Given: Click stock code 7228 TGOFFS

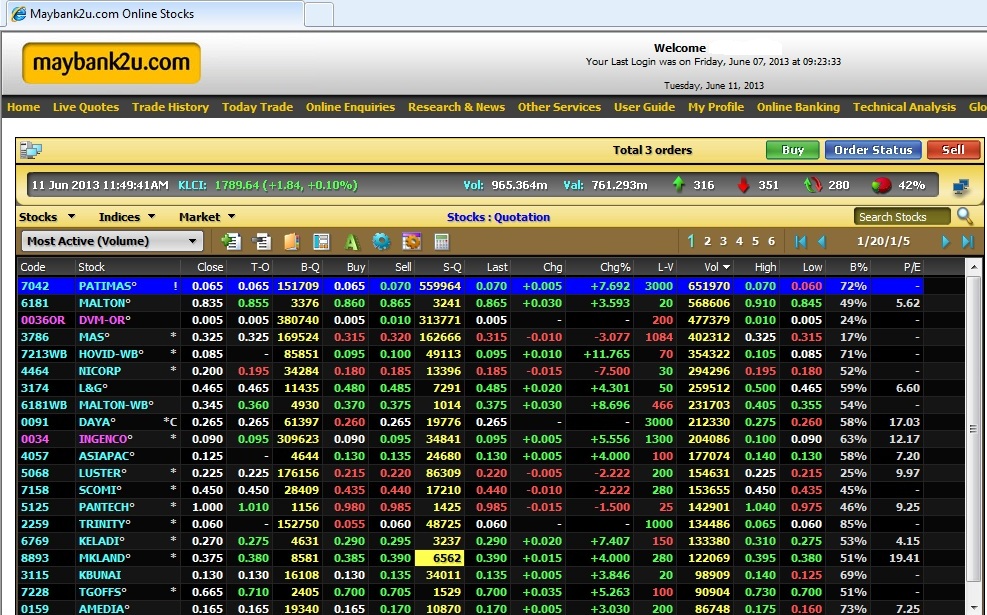Looking at the screenshot, I should point(35,592).
